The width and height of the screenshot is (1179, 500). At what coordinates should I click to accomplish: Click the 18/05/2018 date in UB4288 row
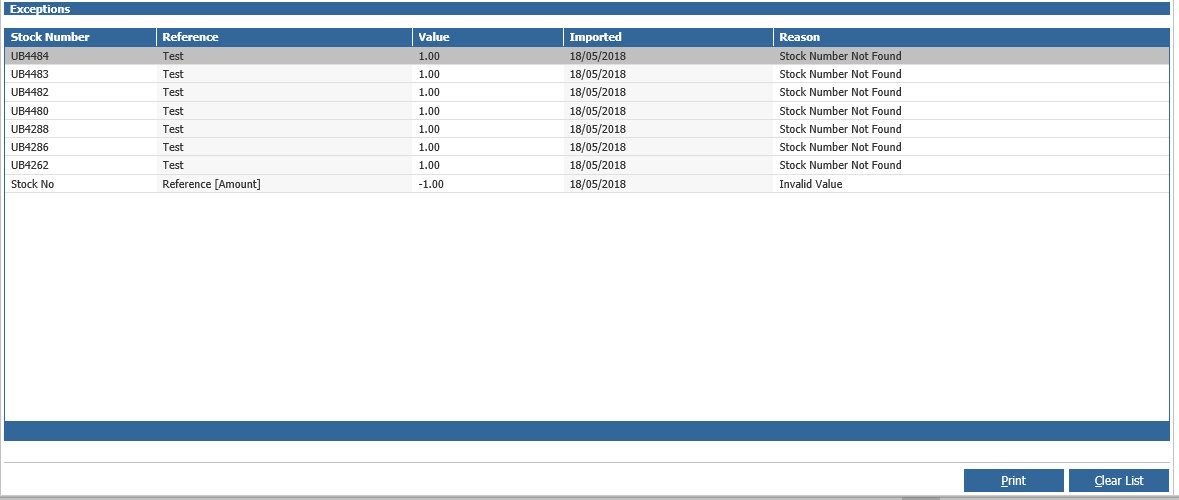tap(598, 129)
